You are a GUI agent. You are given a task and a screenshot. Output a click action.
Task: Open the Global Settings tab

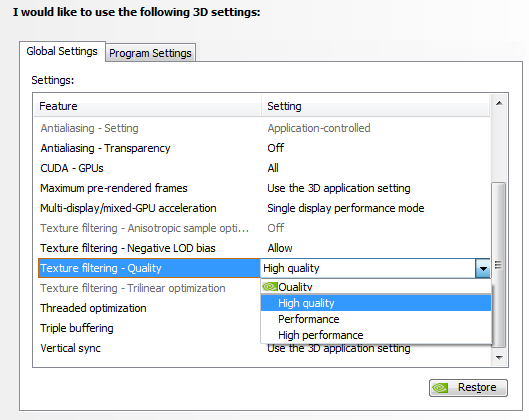click(x=62, y=51)
